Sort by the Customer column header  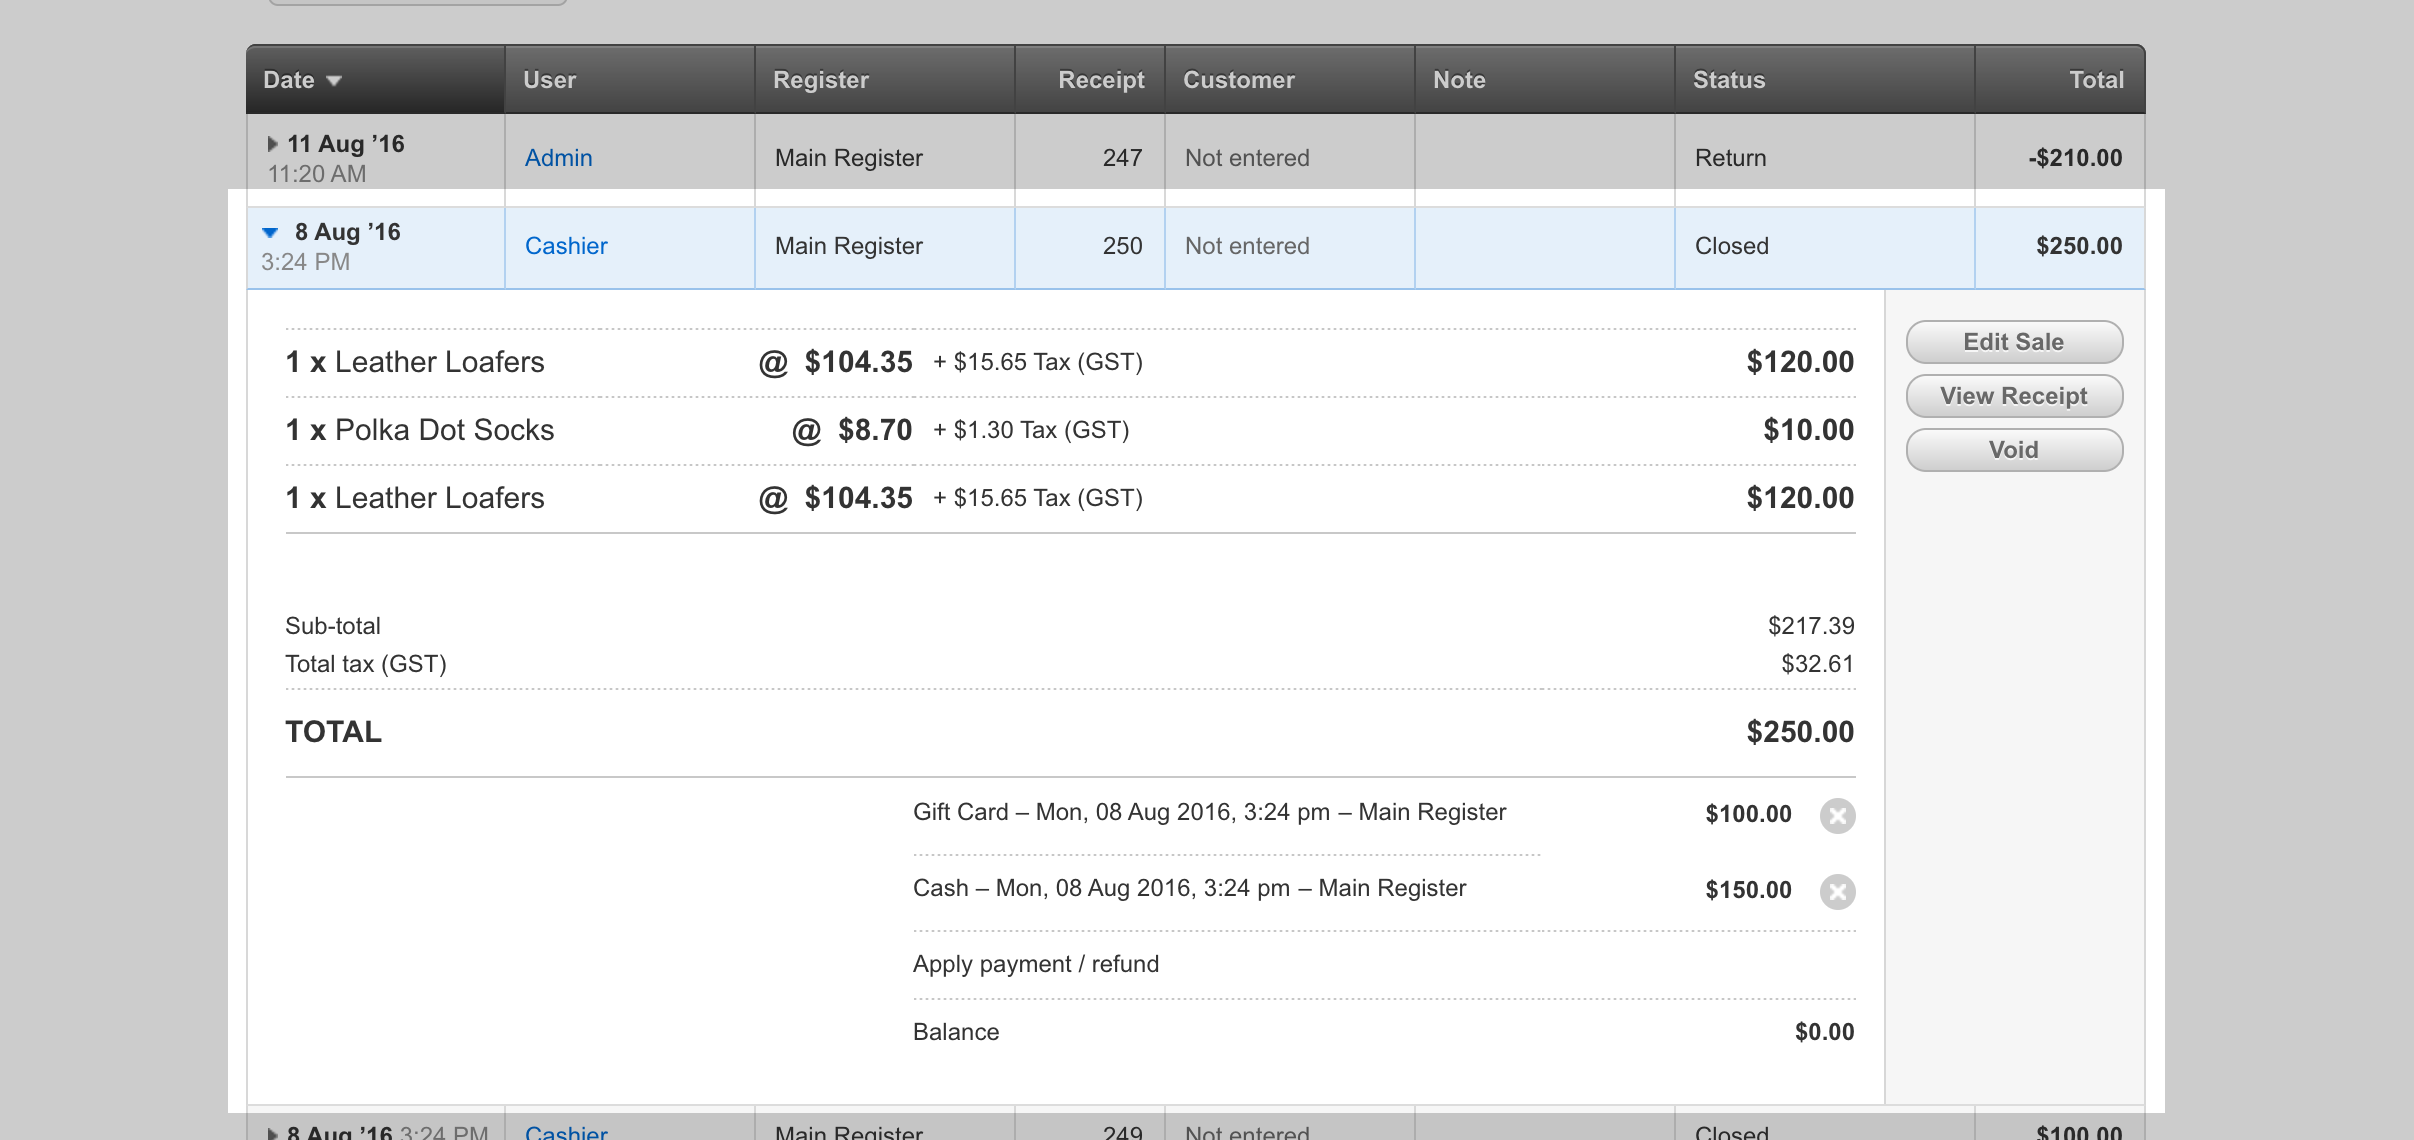pos(1238,80)
